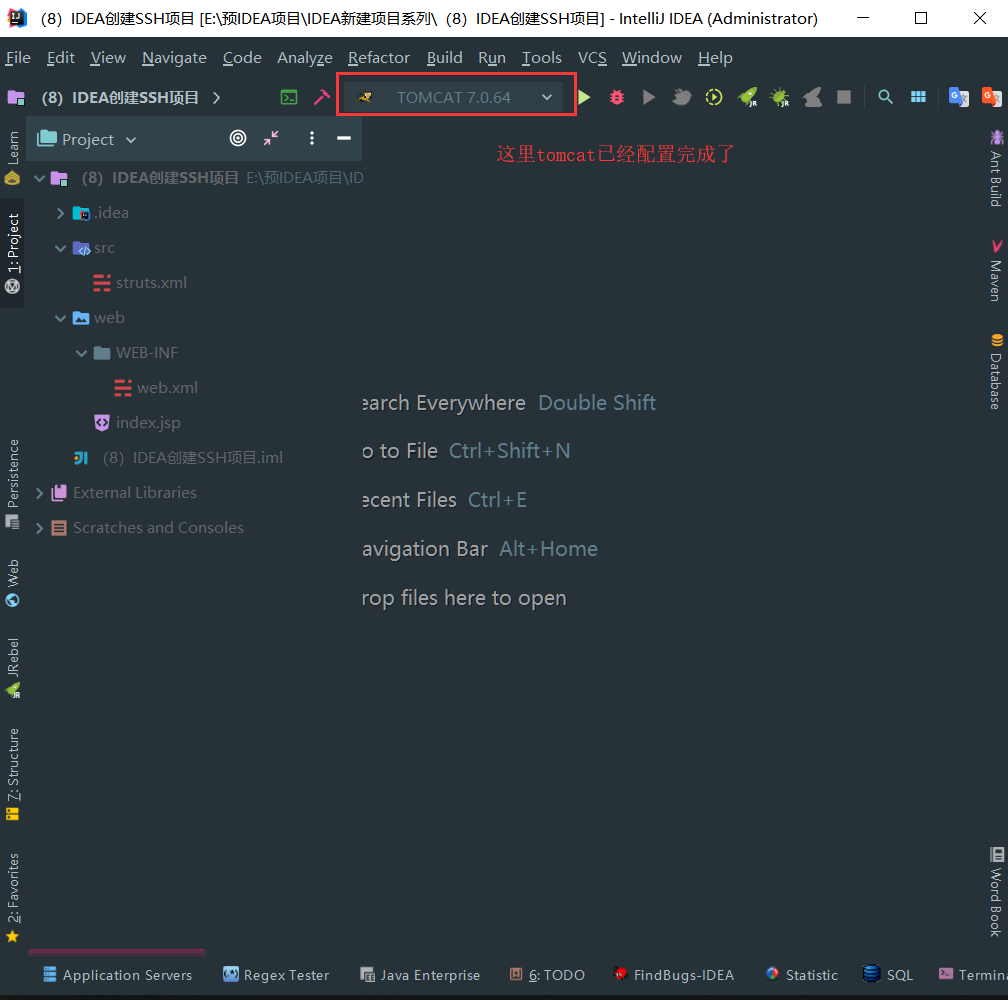The width and height of the screenshot is (1008, 1000).
Task: Open the Run menu
Action: pos(492,58)
